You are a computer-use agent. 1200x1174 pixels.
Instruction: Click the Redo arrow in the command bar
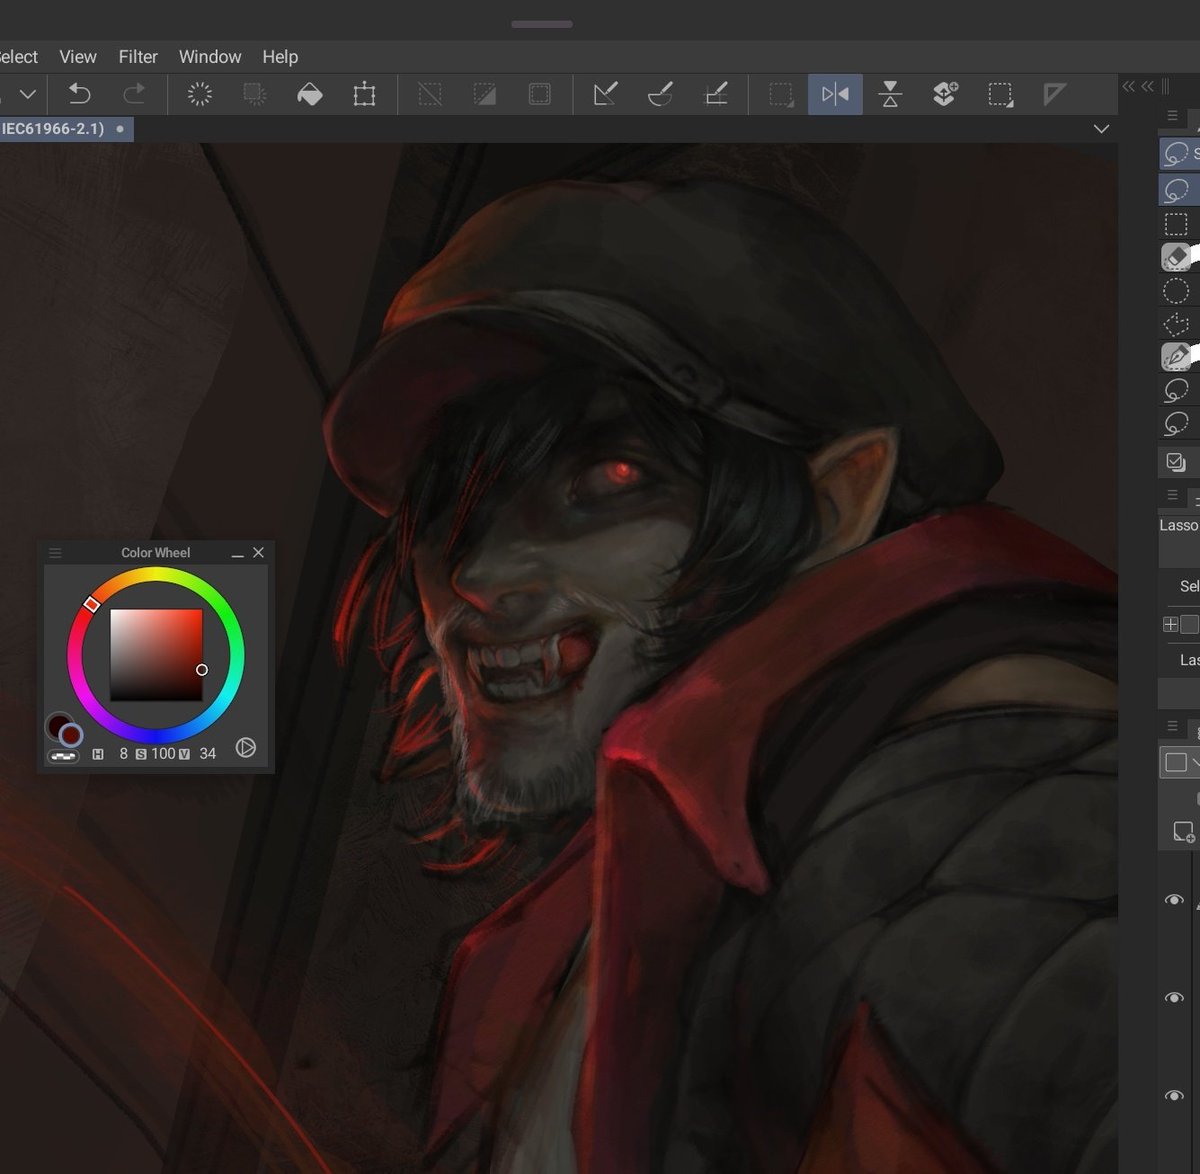(x=134, y=94)
